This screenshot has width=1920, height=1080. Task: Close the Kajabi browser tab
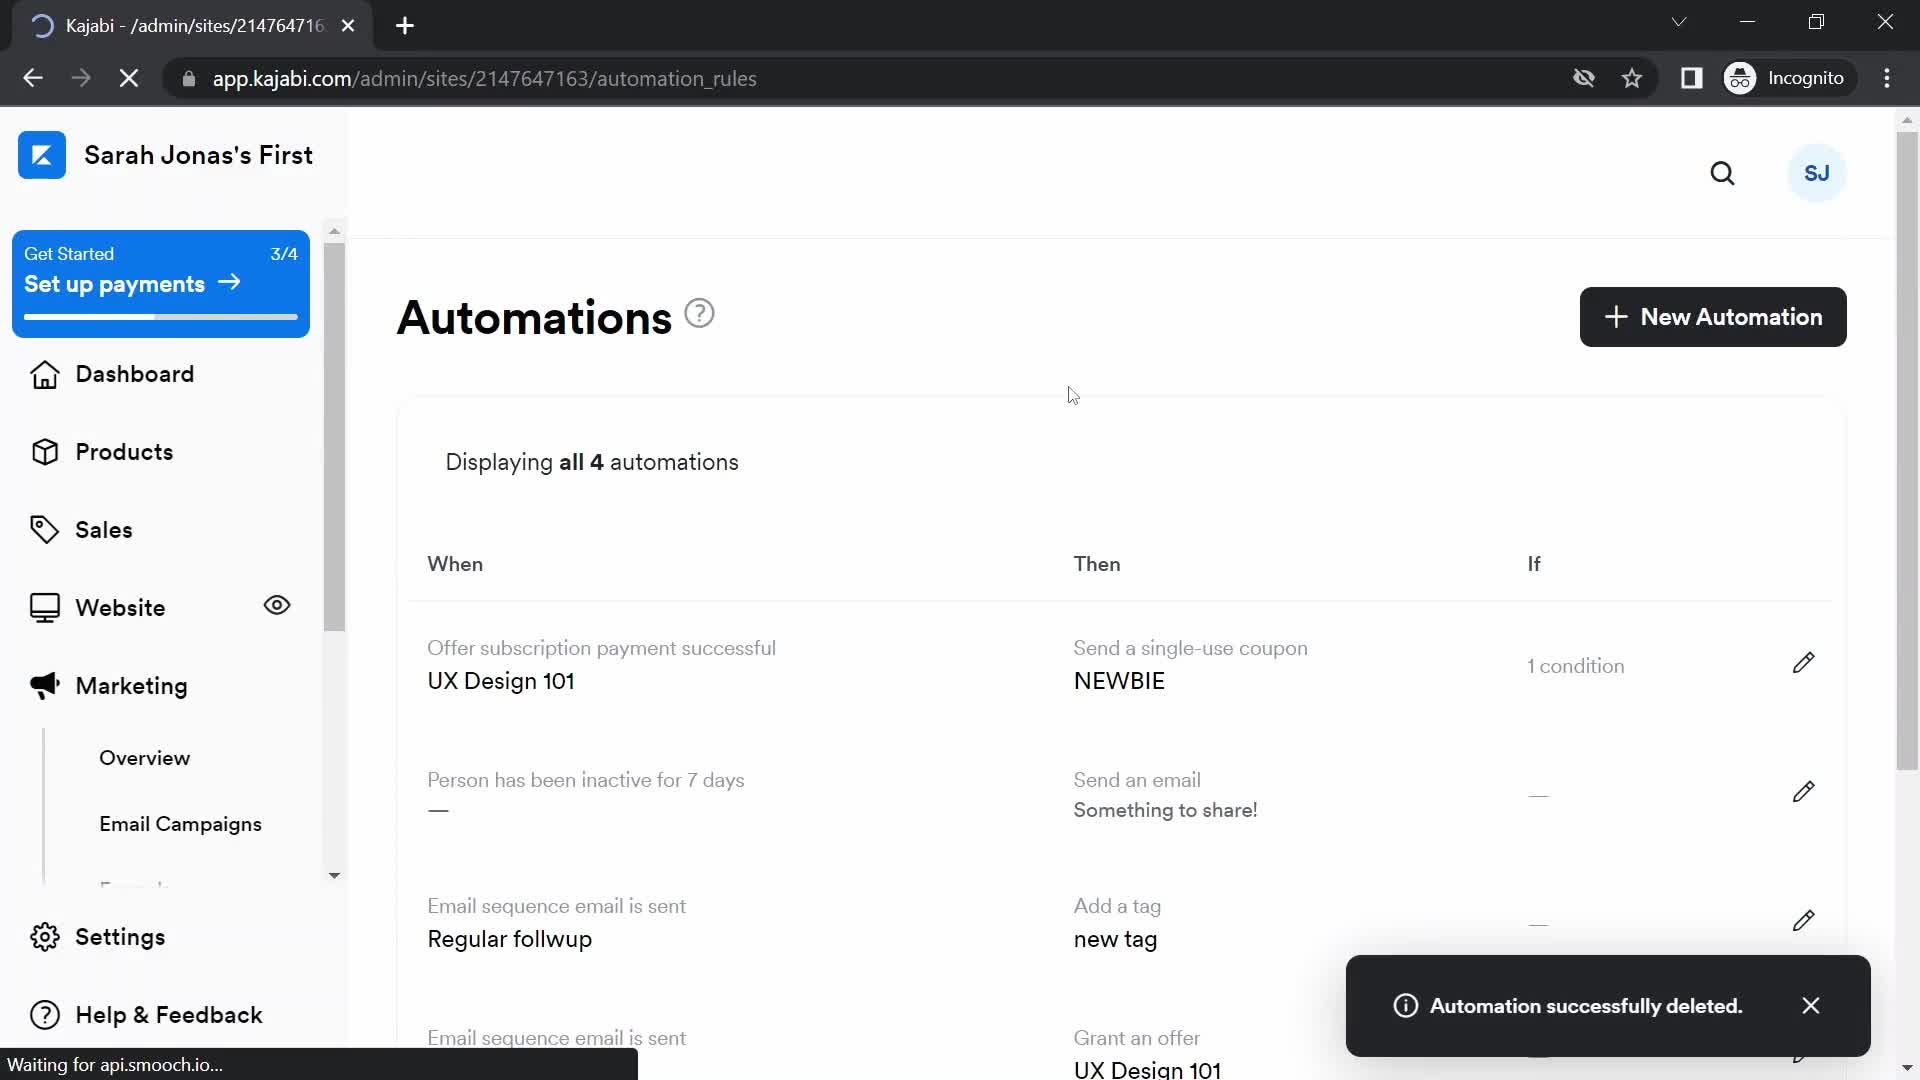(348, 26)
